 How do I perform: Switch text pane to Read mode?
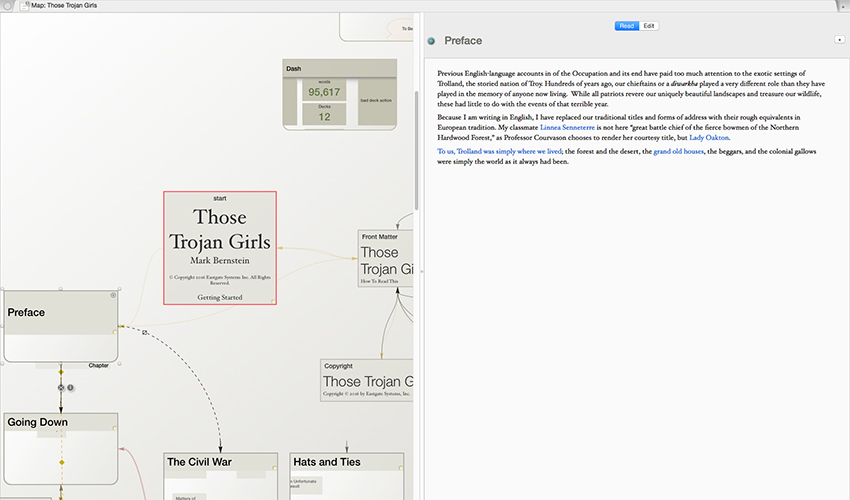pyautogui.click(x=627, y=26)
